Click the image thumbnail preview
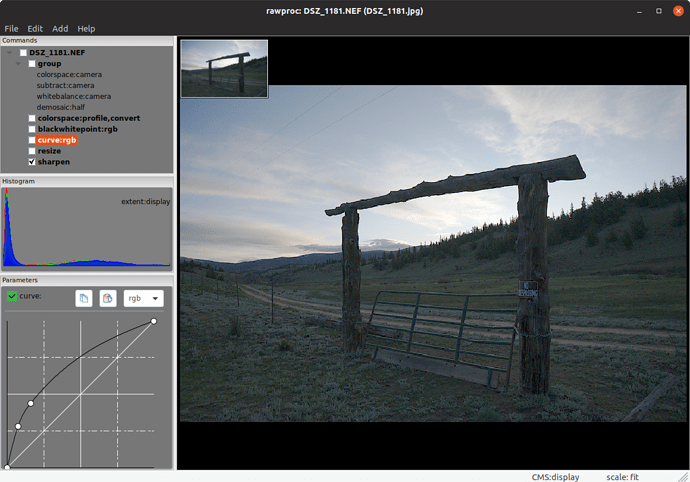 click(x=224, y=69)
